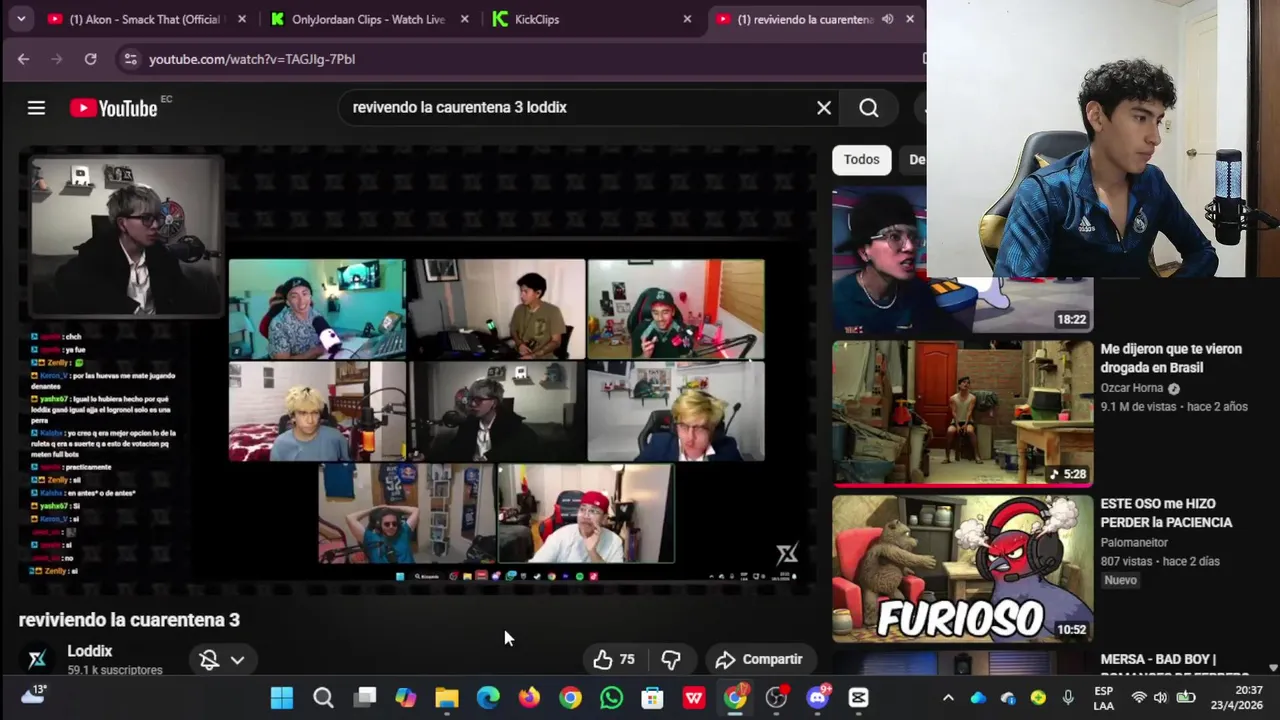Open video title 'Me dijeron que te vieron drogada'
The image size is (1280, 720).
1171,358
